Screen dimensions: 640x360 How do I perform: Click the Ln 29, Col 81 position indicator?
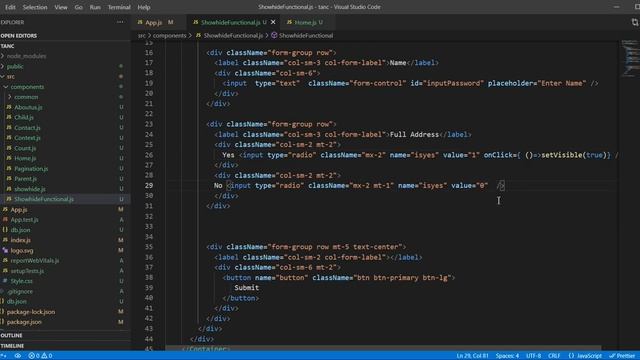(472, 356)
